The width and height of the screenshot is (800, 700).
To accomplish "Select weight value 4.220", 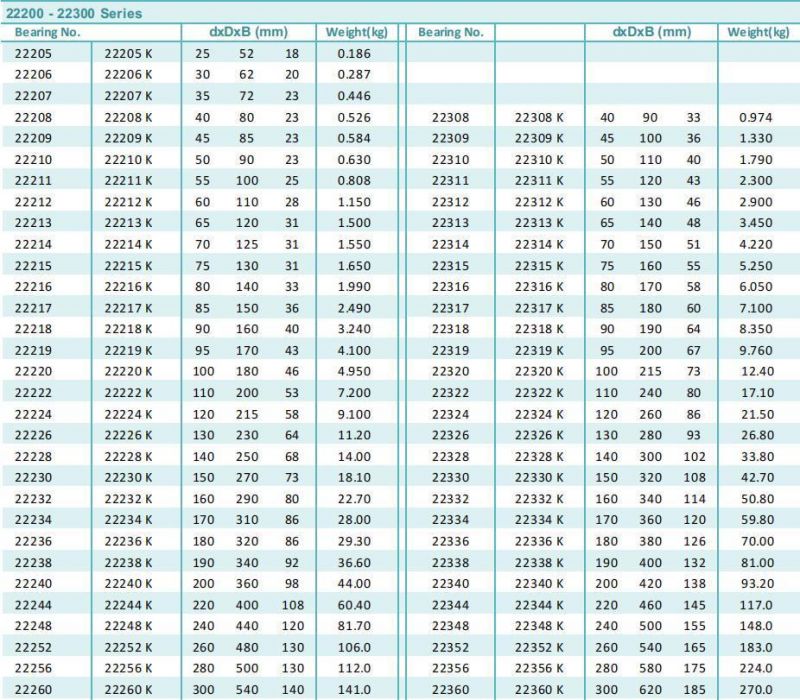I will point(756,244).
